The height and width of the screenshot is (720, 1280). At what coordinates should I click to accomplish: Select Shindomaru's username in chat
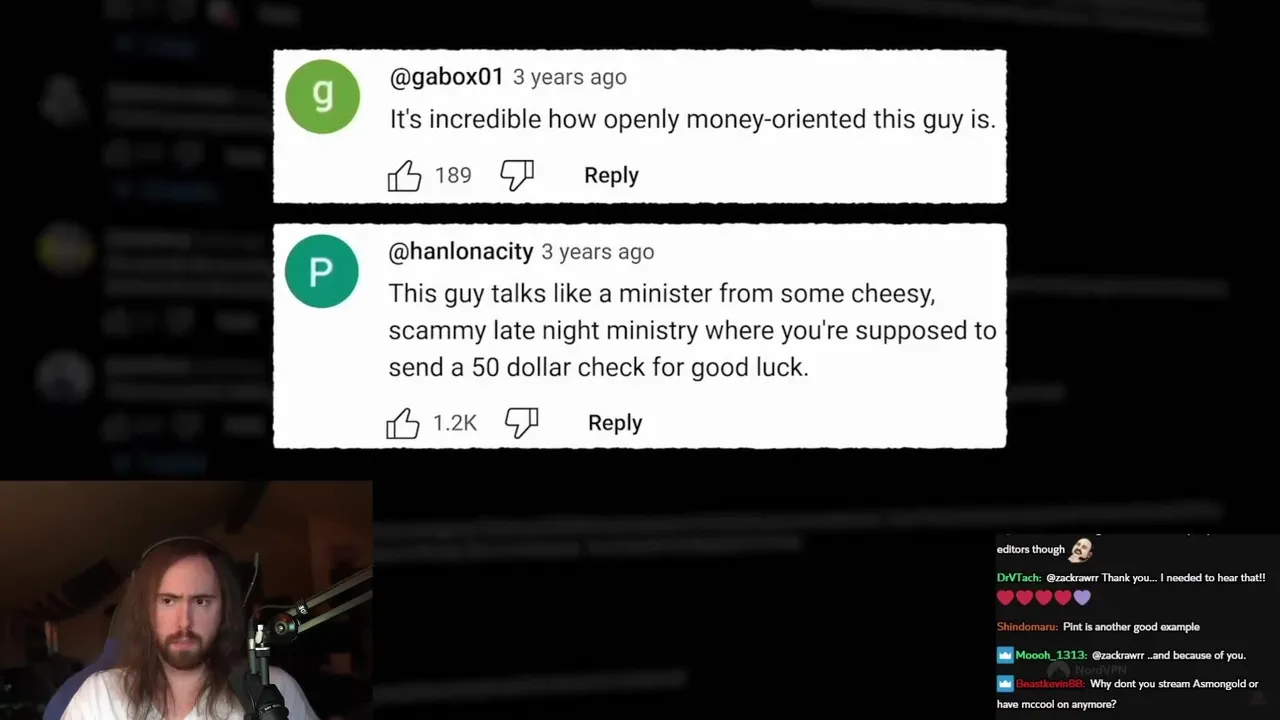(1027, 627)
